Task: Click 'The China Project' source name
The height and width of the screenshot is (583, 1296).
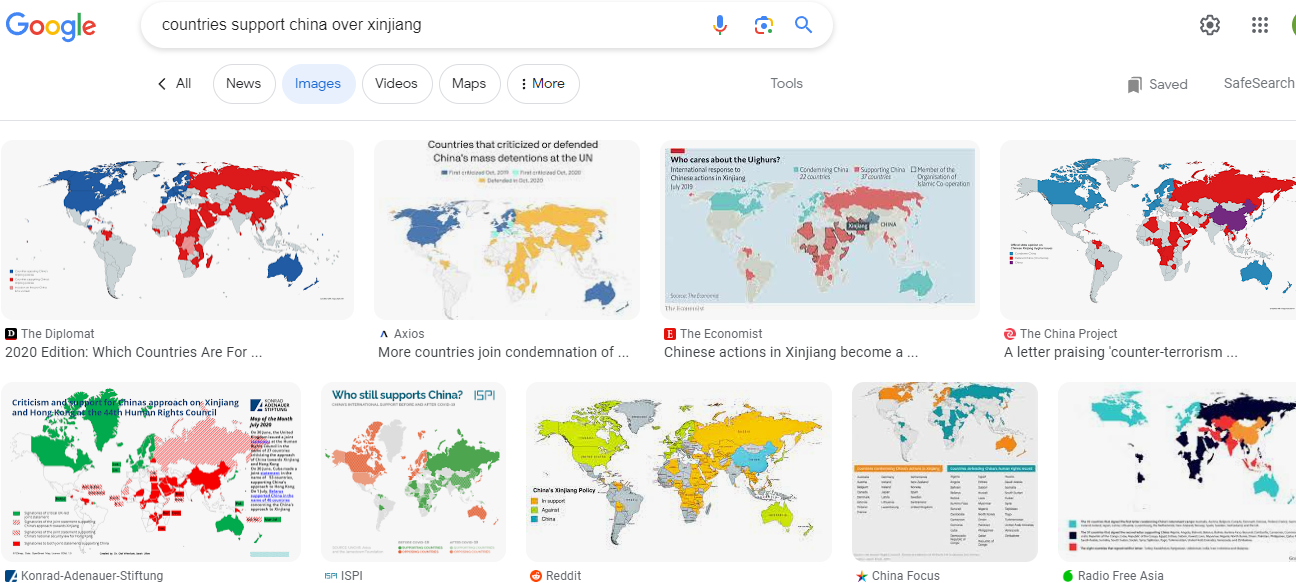Action: (1069, 334)
